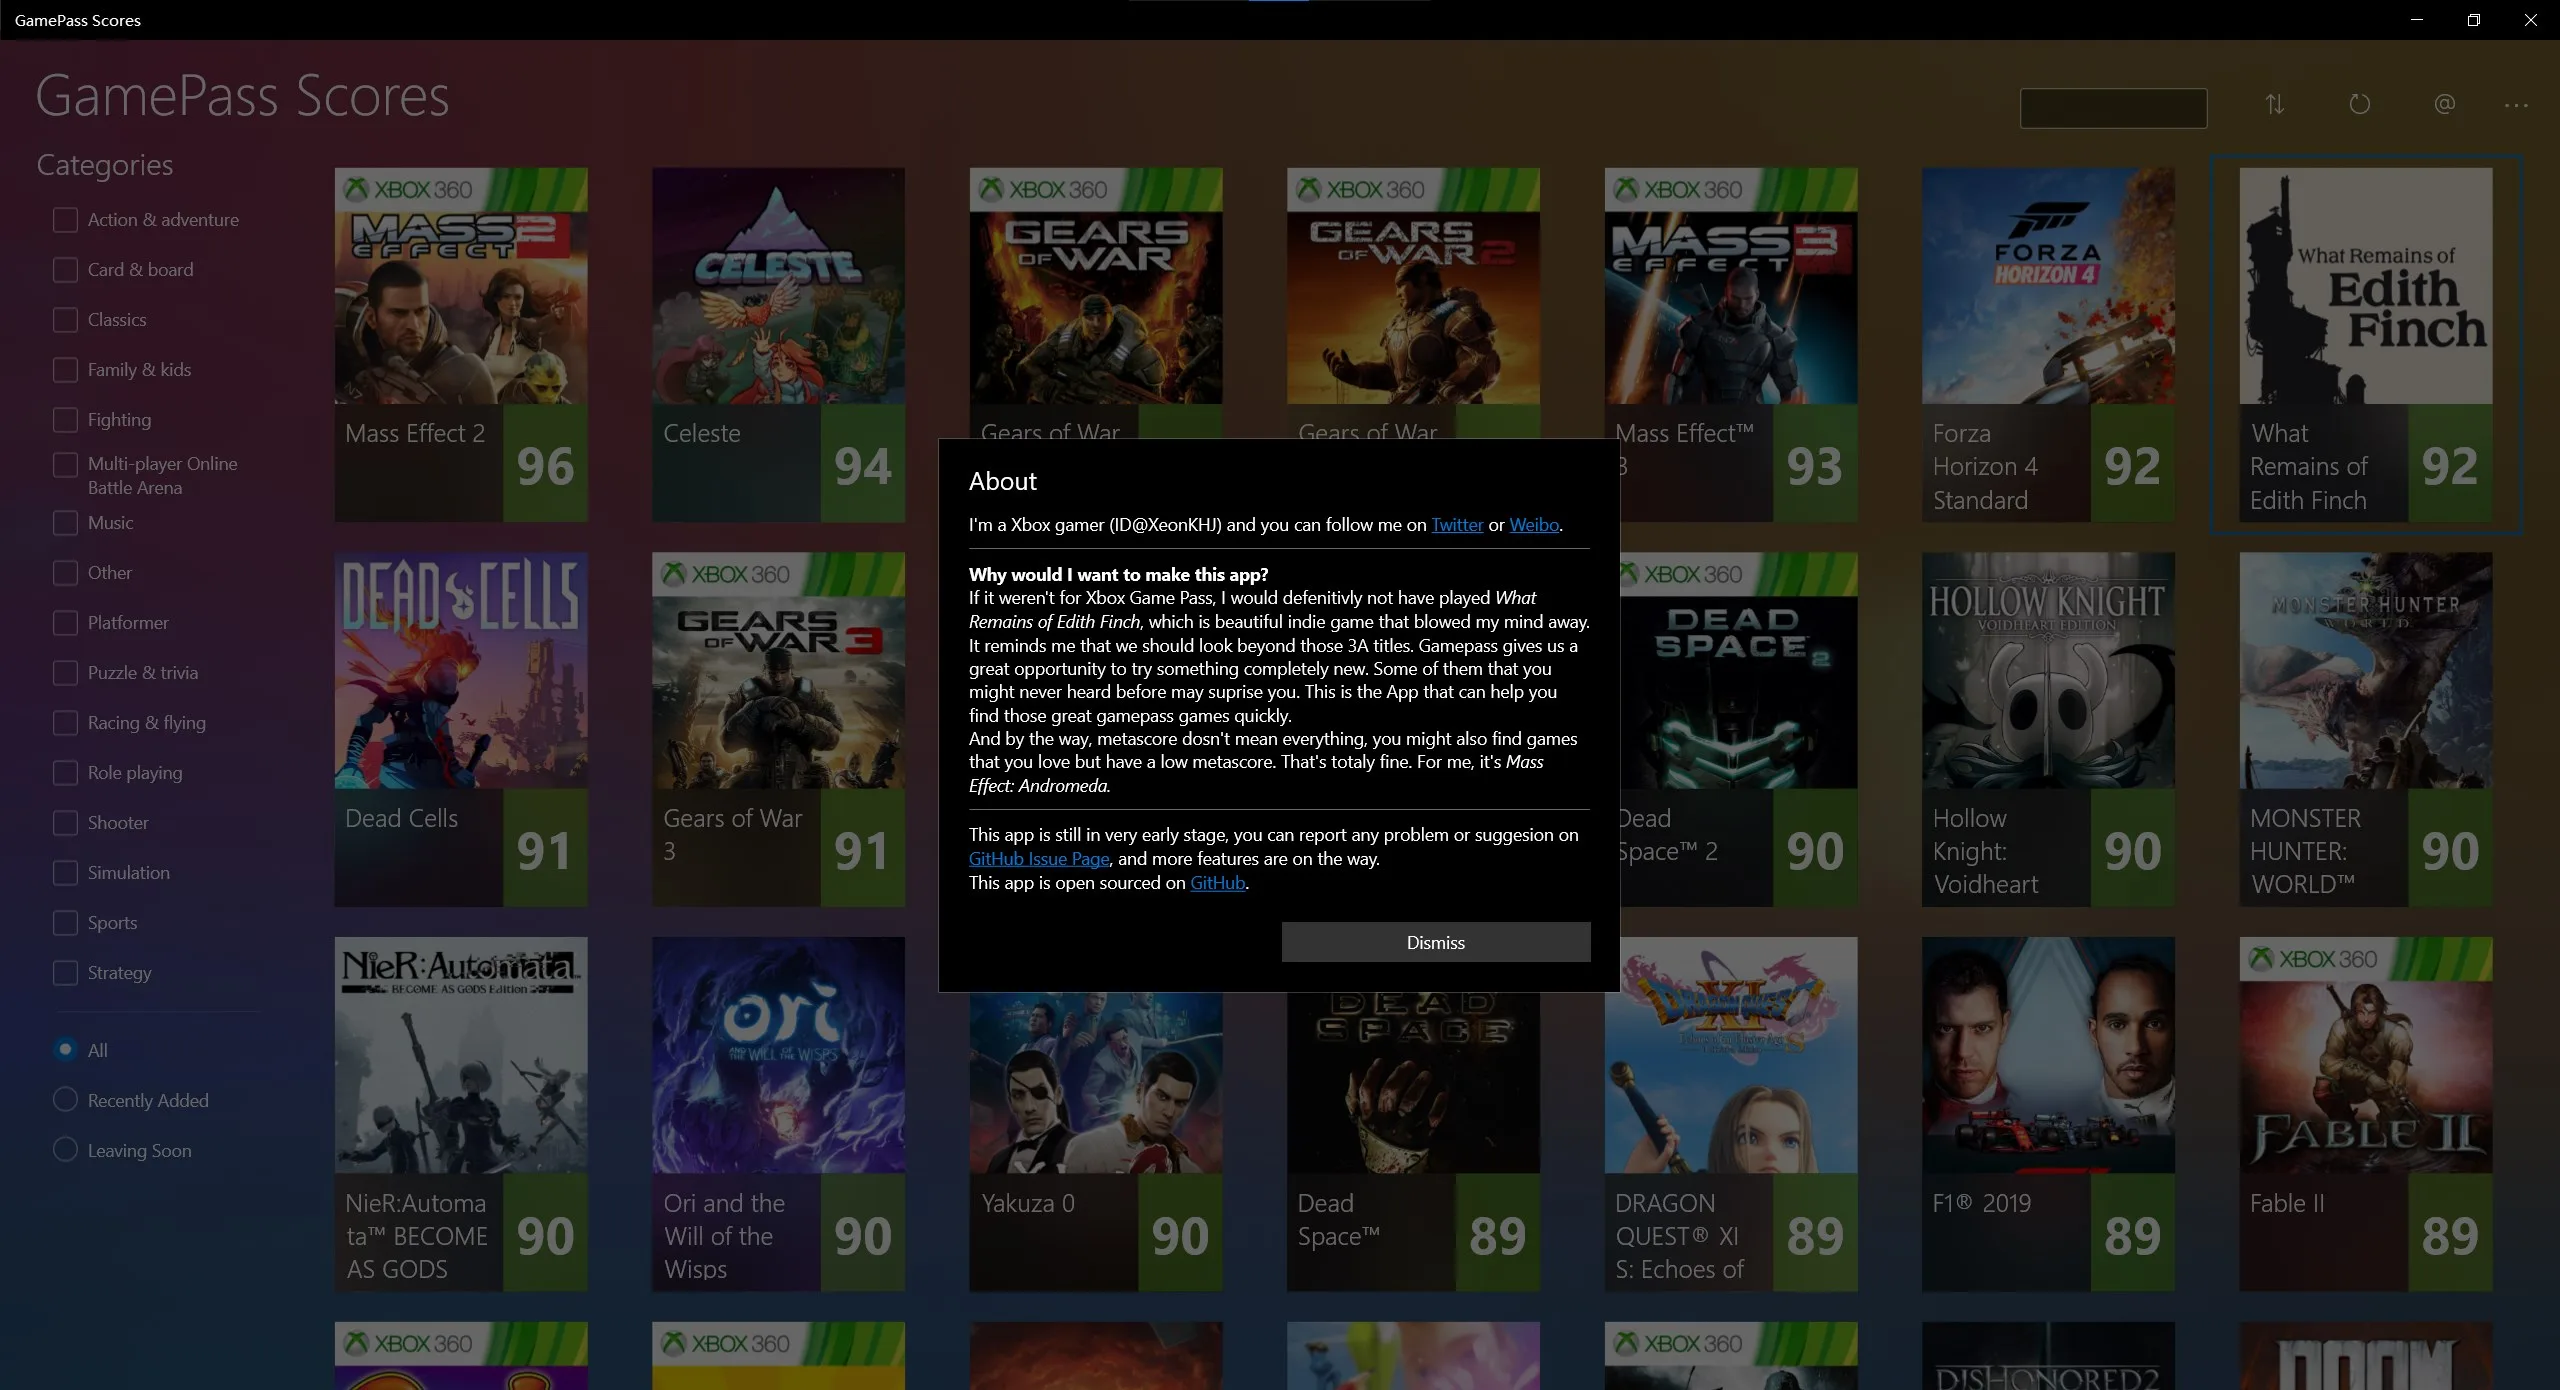2560x1390 pixels.
Task: Check the Puzzle & trivia category
Action: [65, 673]
